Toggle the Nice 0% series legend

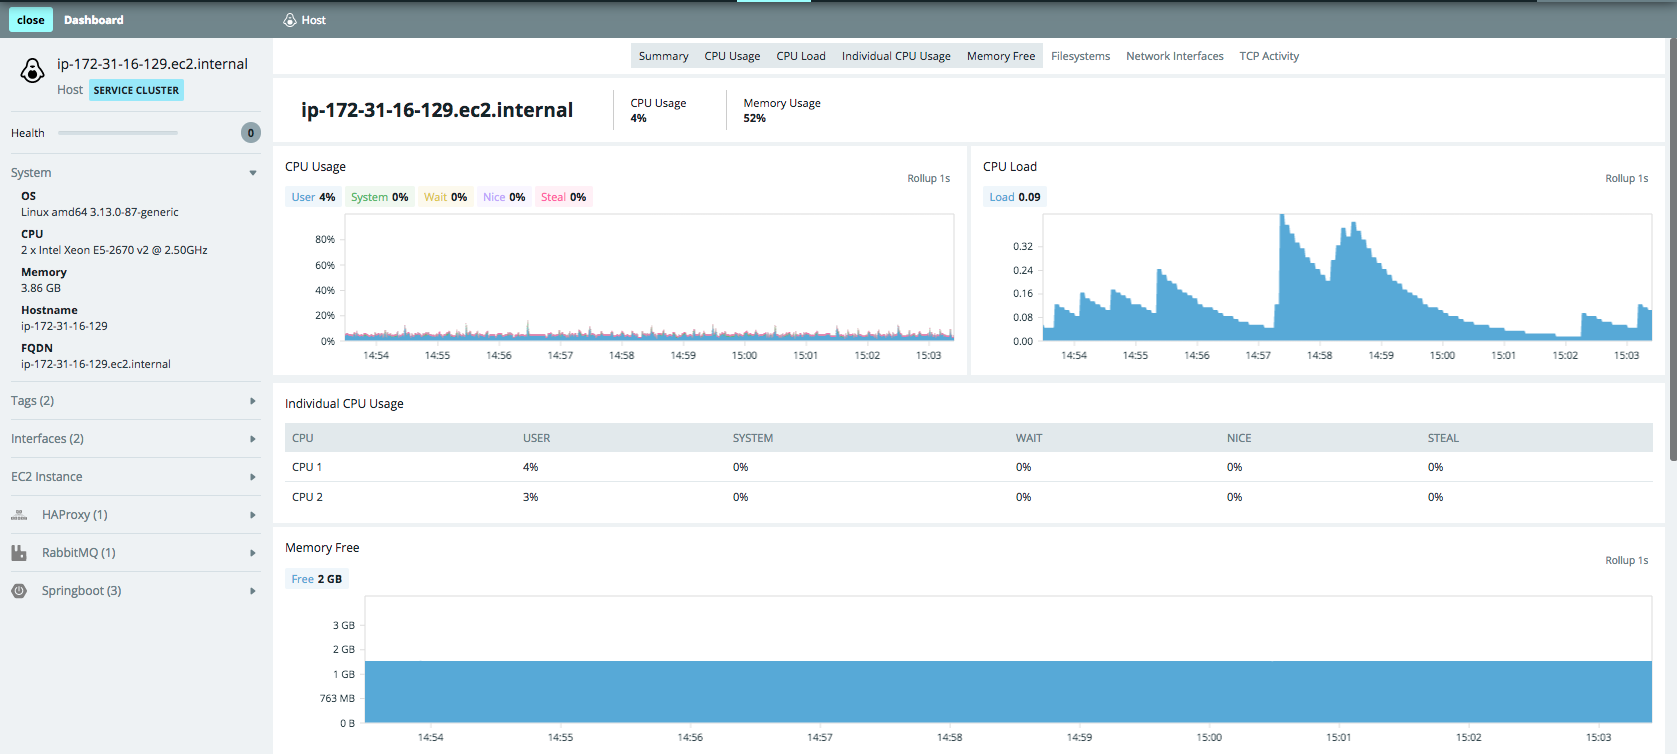(504, 197)
